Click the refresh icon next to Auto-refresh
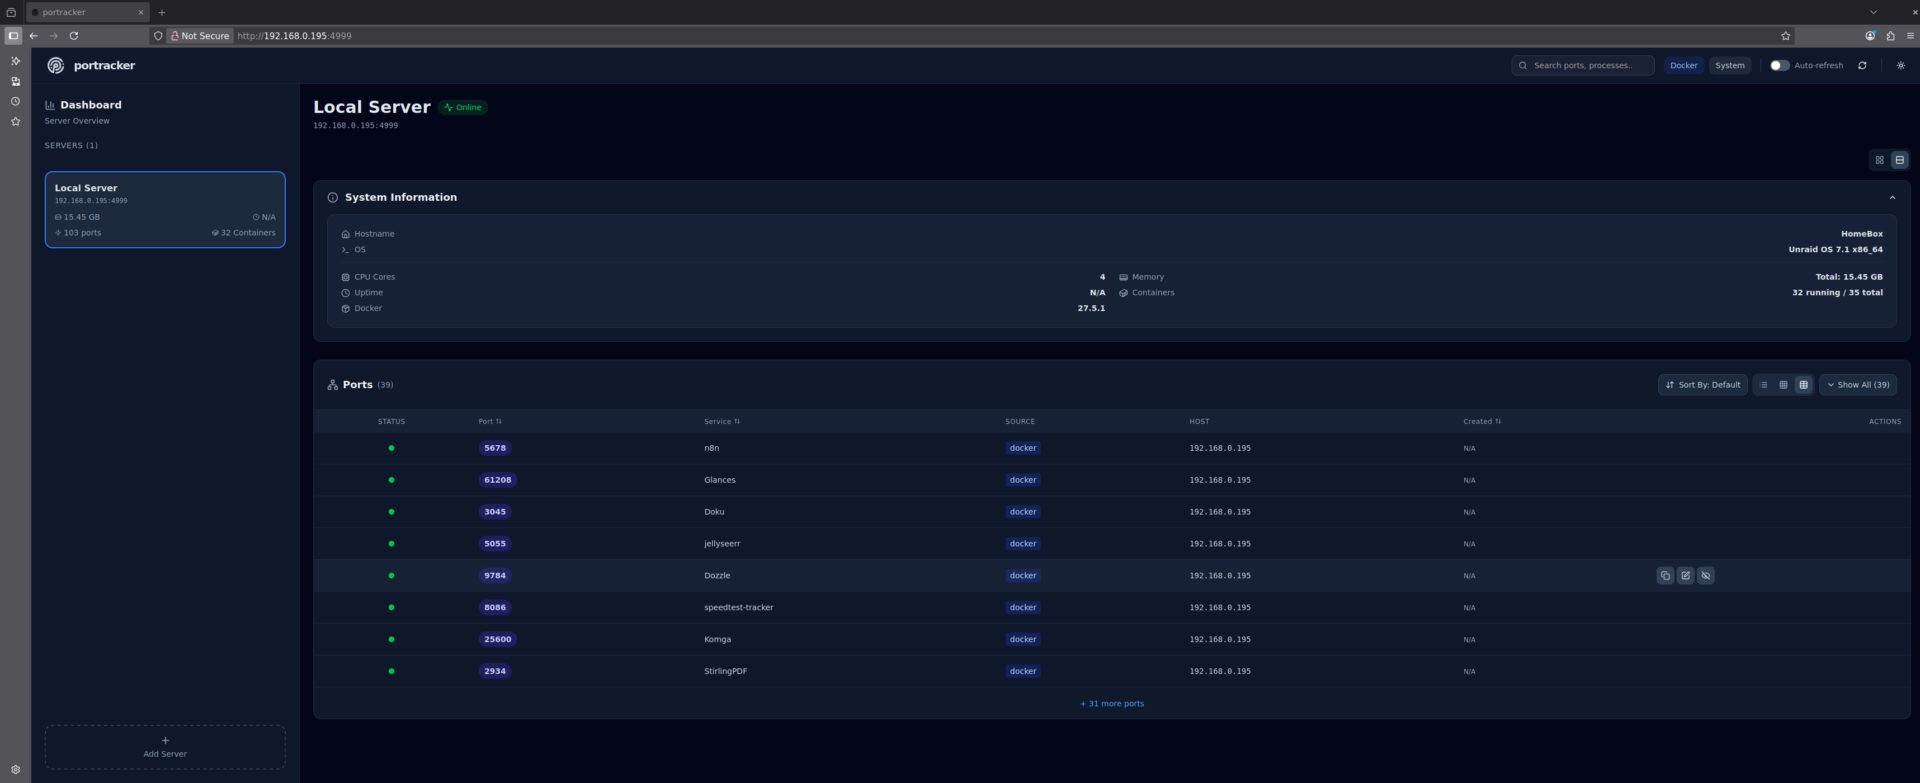The image size is (1920, 783). 1862,65
